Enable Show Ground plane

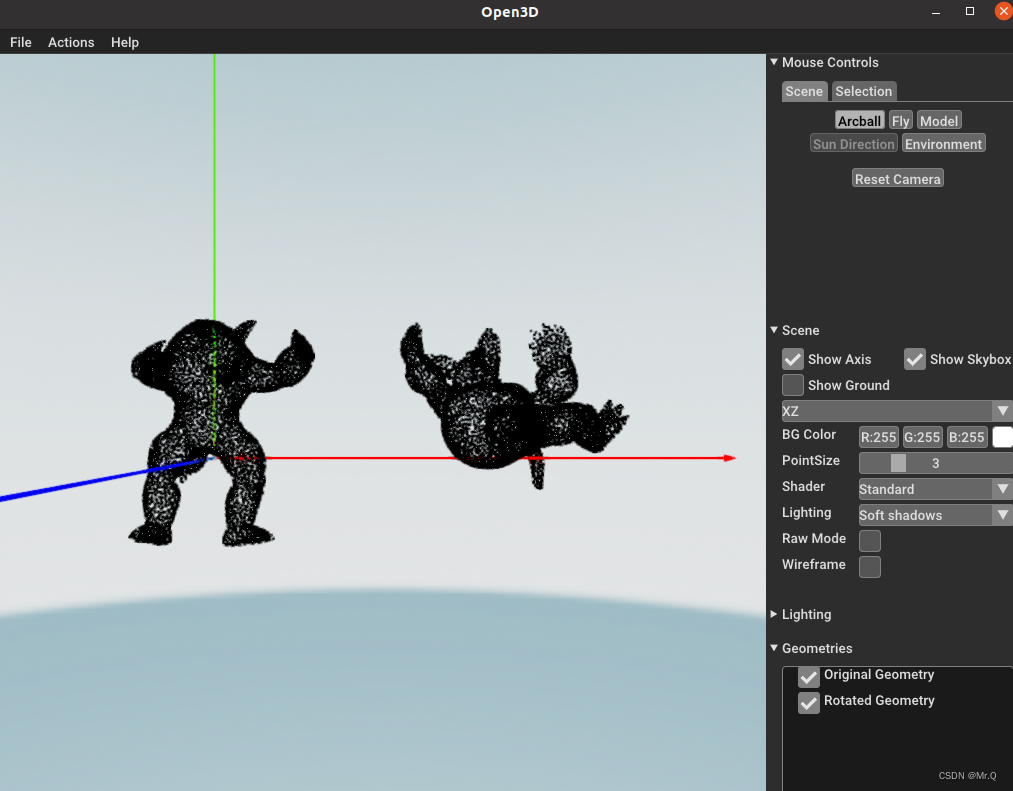(793, 384)
